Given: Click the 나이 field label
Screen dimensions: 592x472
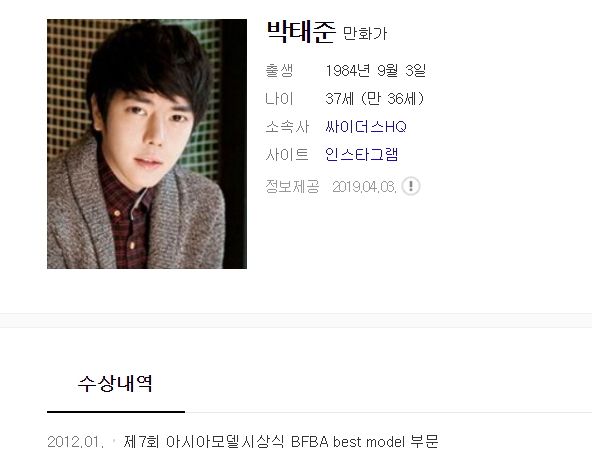Looking at the screenshot, I should click(279, 99).
